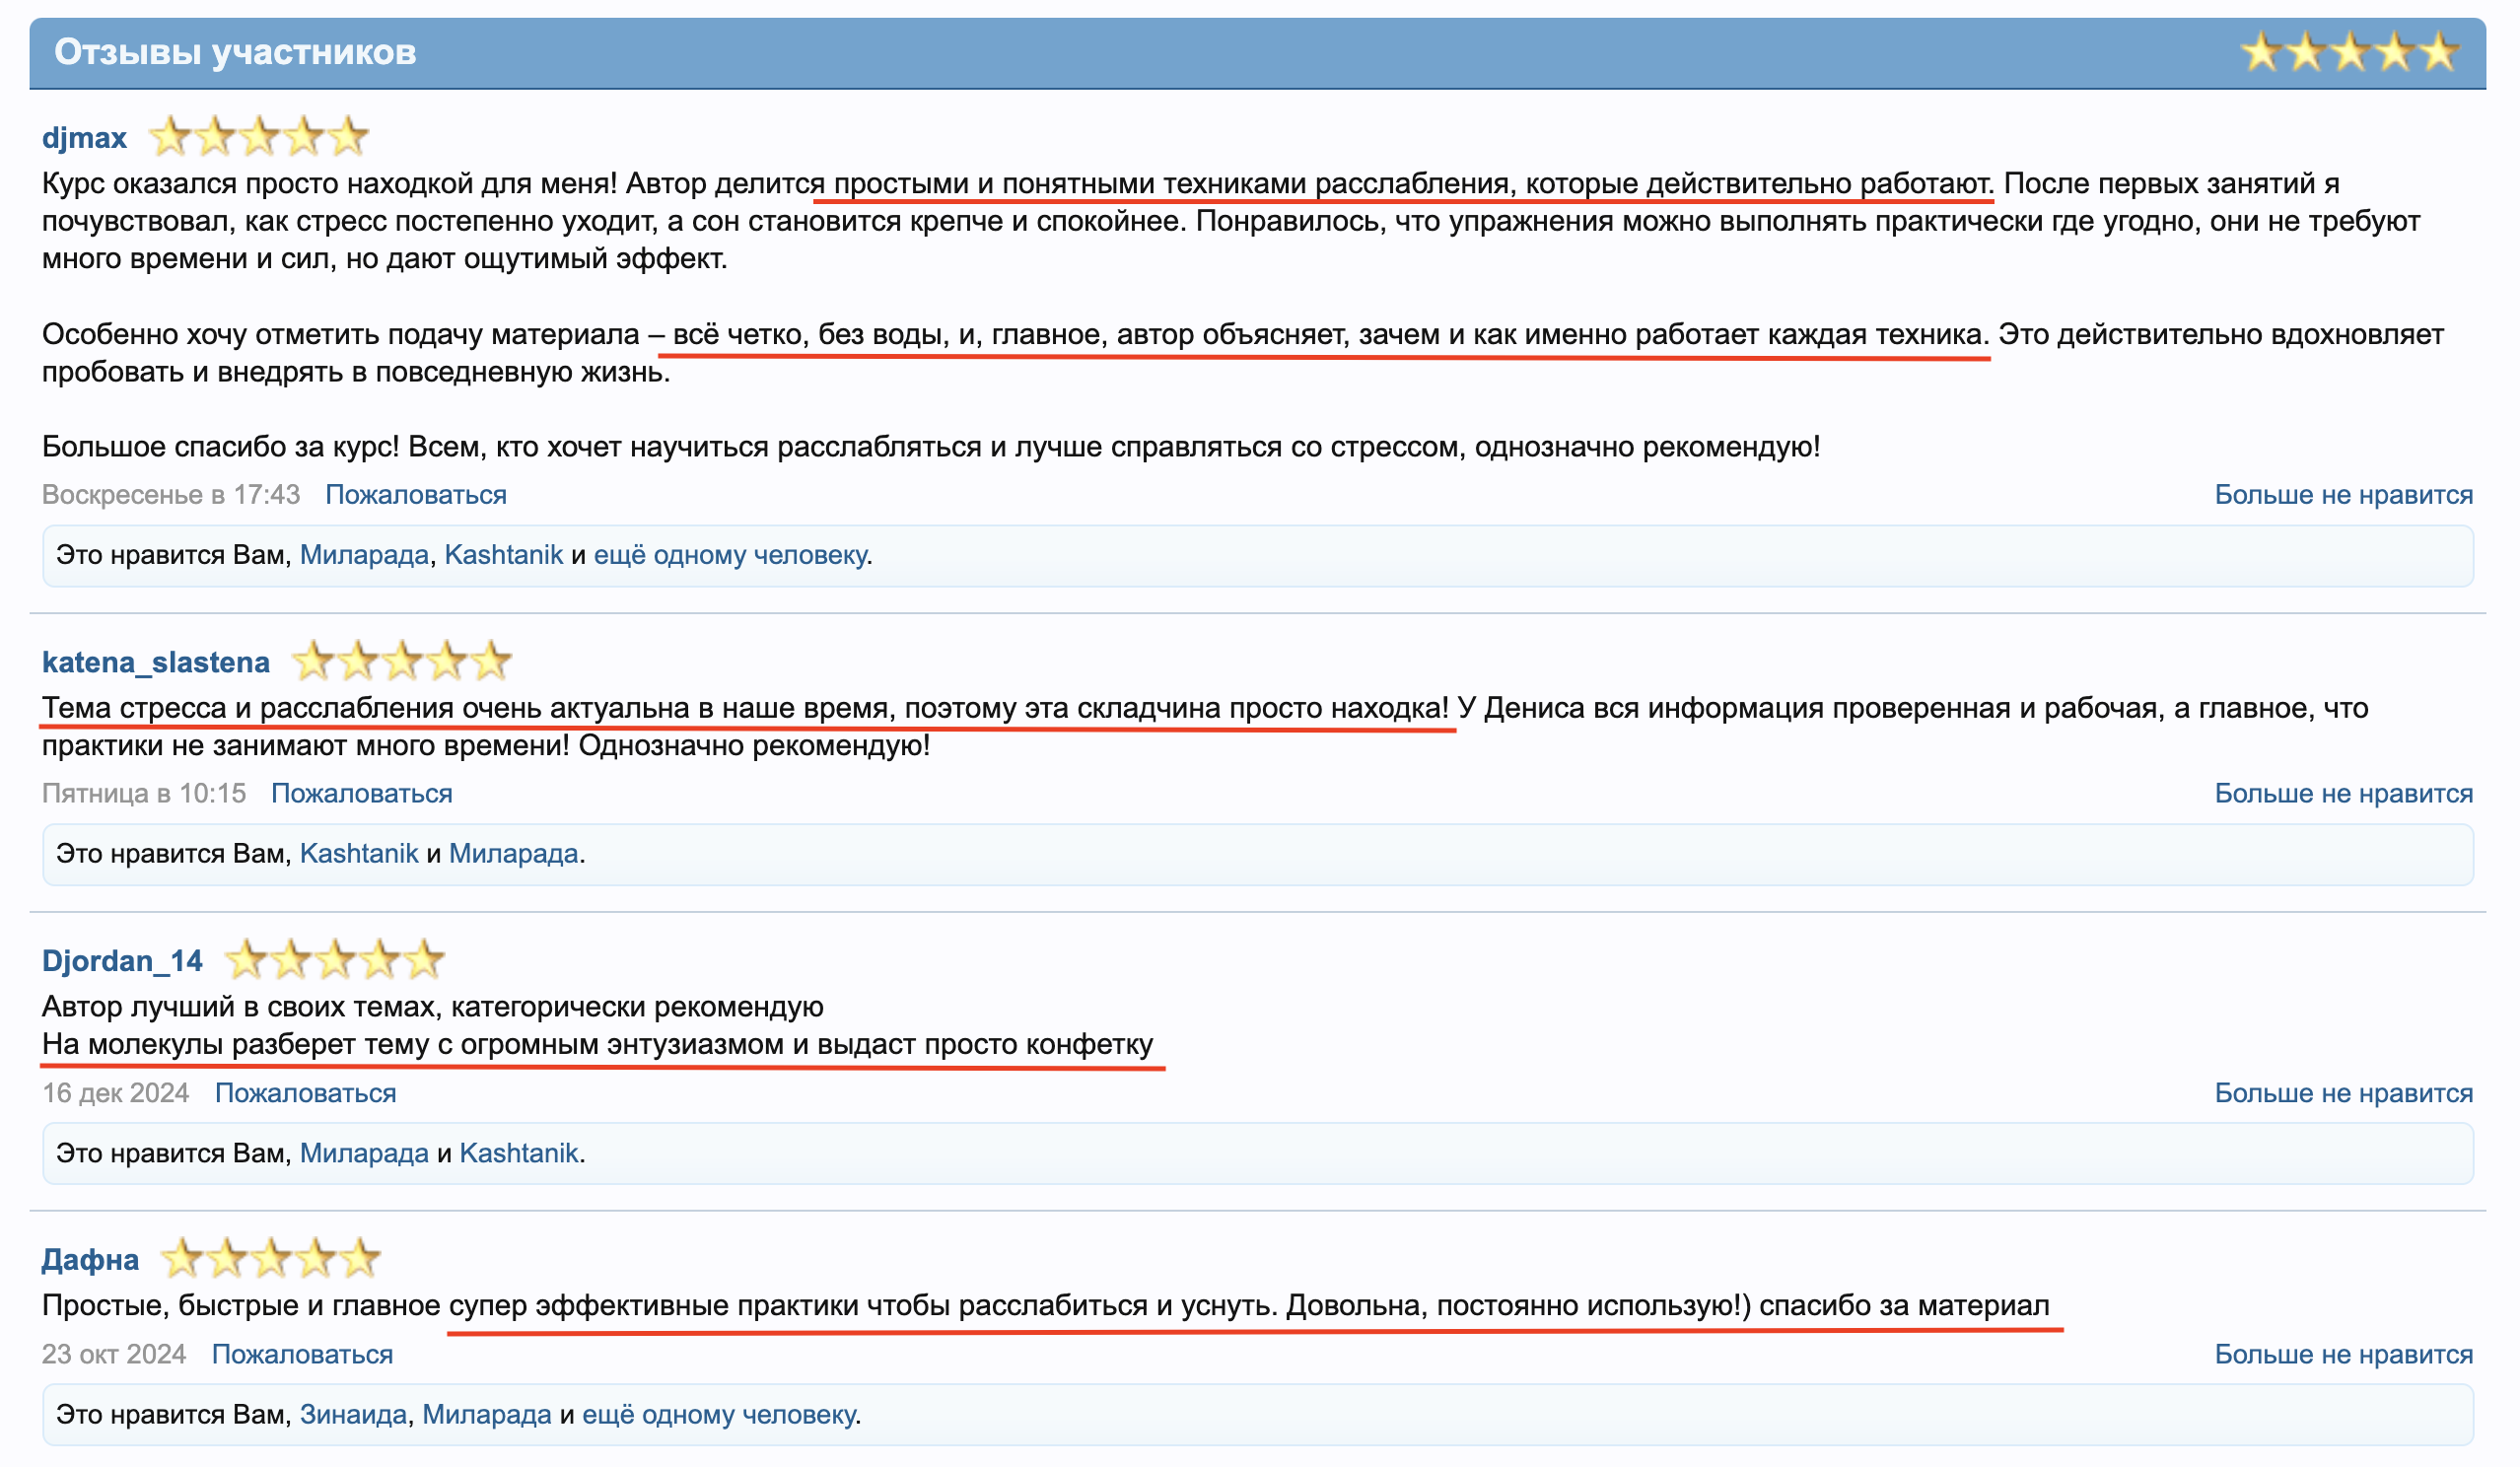Screen dimensions: 2520x1467
Task: Click star rating next to djmax
Action: (258, 137)
